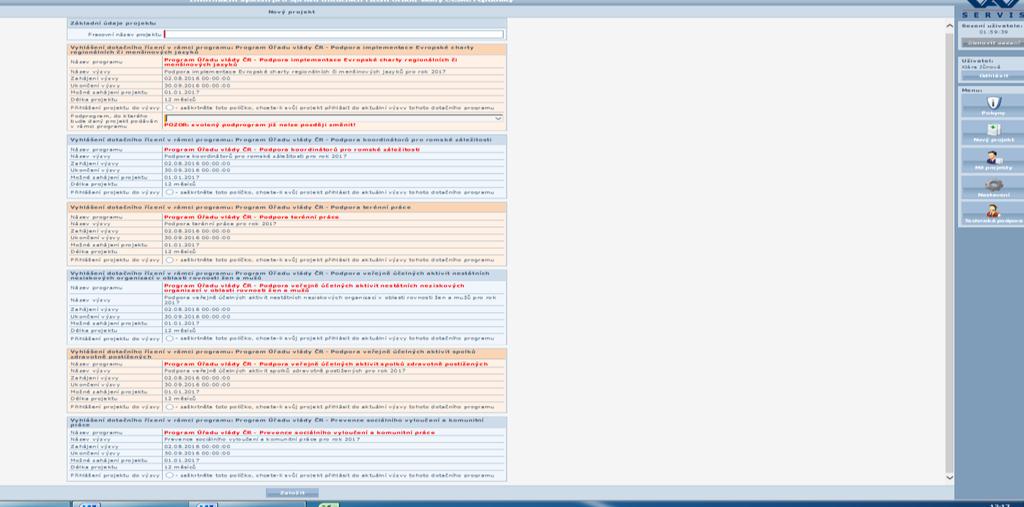
Task: Open the Nový projekt menu icon
Action: click(x=993, y=129)
